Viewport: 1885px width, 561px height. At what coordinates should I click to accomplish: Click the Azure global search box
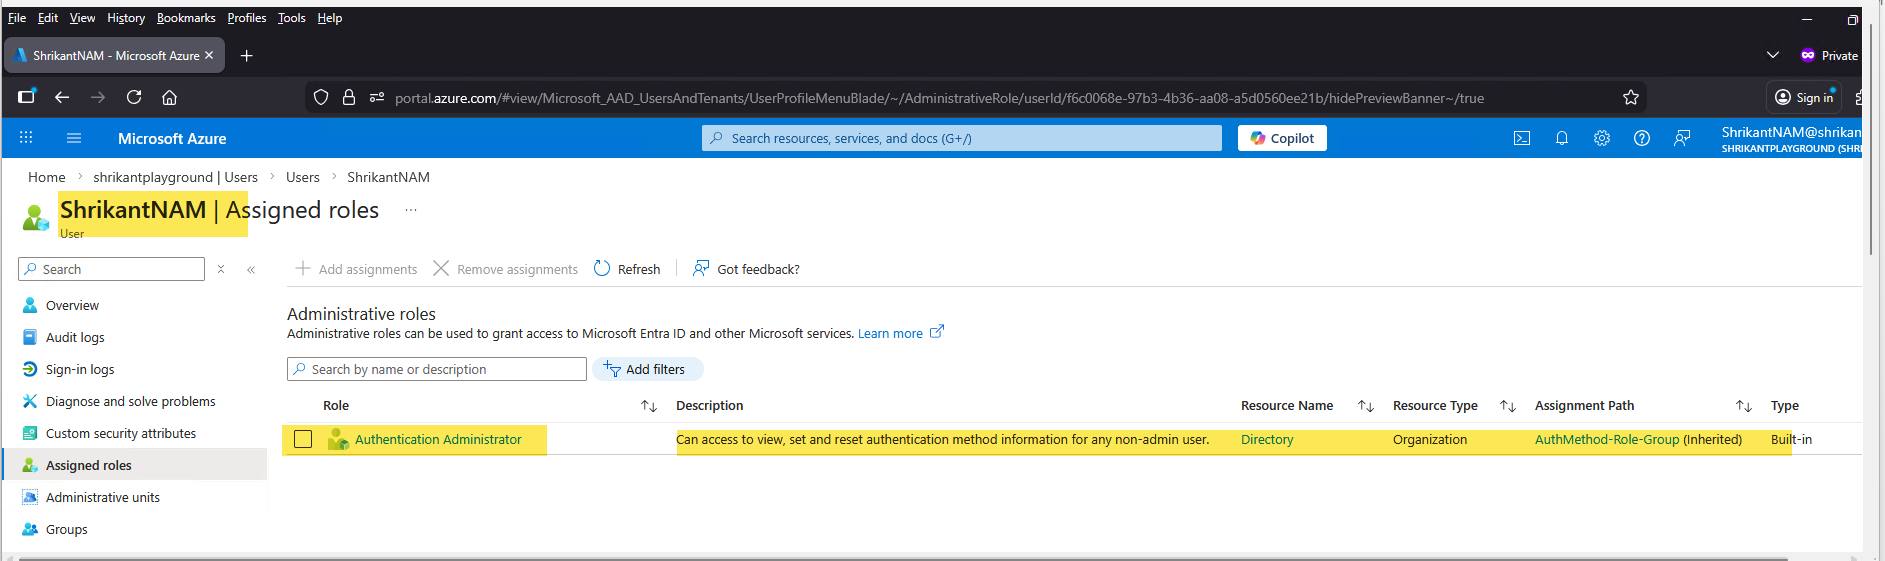[x=962, y=138]
